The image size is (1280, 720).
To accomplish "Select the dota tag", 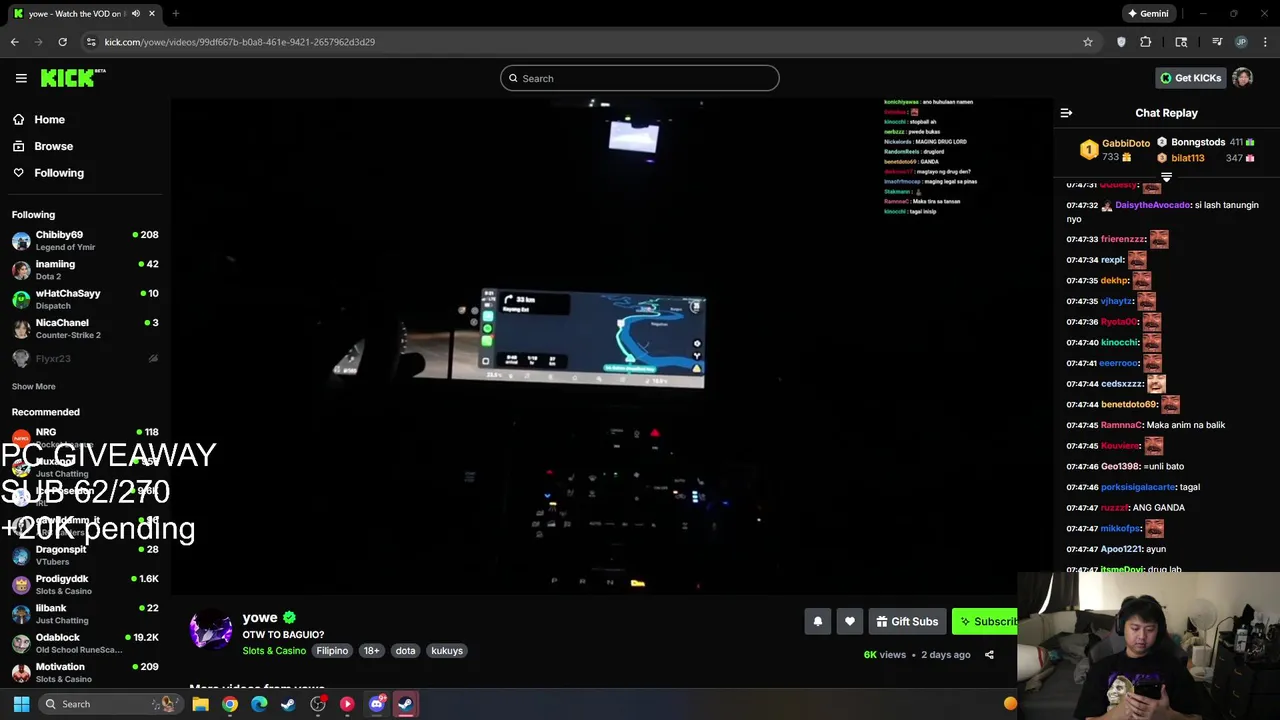I will pyautogui.click(x=405, y=651).
